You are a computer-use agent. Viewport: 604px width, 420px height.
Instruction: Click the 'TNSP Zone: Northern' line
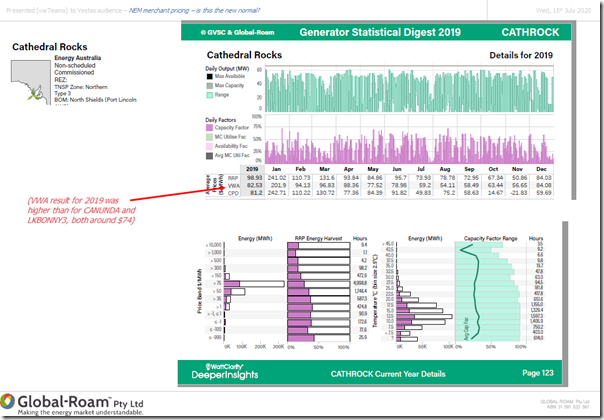tap(81, 87)
